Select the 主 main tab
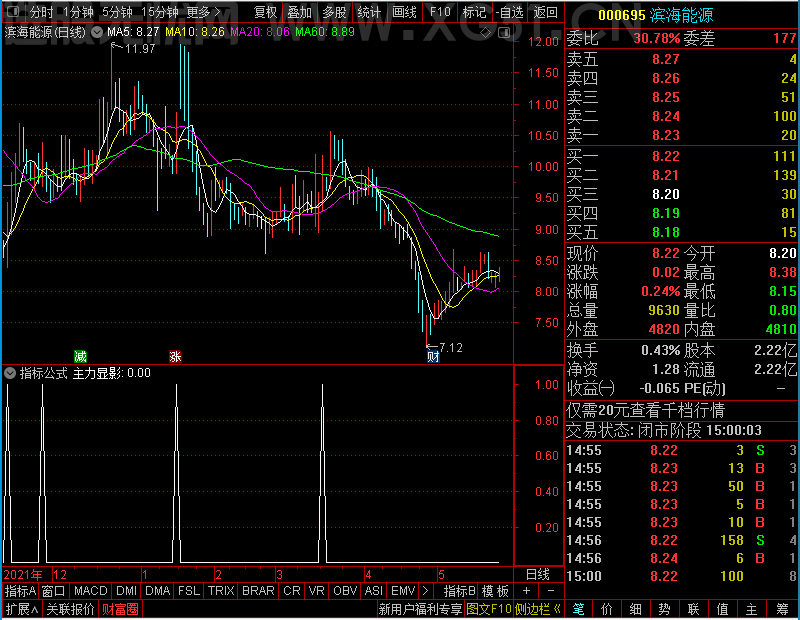 point(751,609)
